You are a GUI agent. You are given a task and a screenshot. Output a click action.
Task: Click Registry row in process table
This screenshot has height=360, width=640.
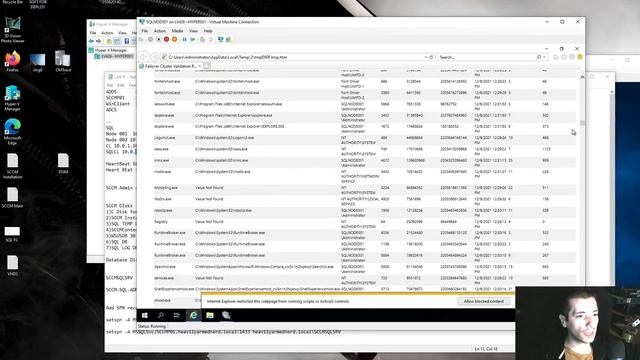(364, 224)
